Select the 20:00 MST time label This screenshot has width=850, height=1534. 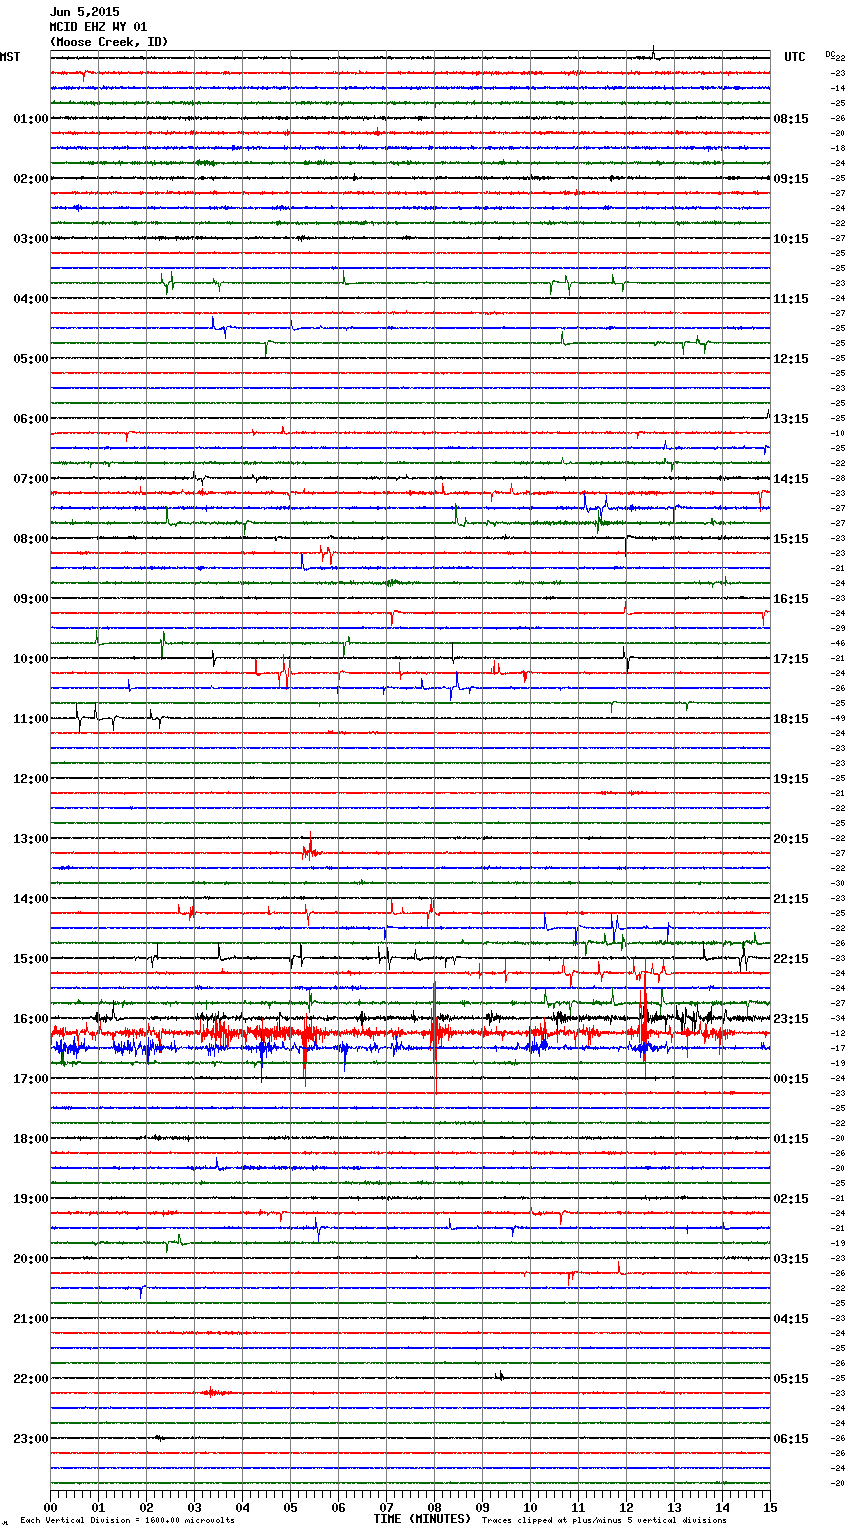point(31,1259)
